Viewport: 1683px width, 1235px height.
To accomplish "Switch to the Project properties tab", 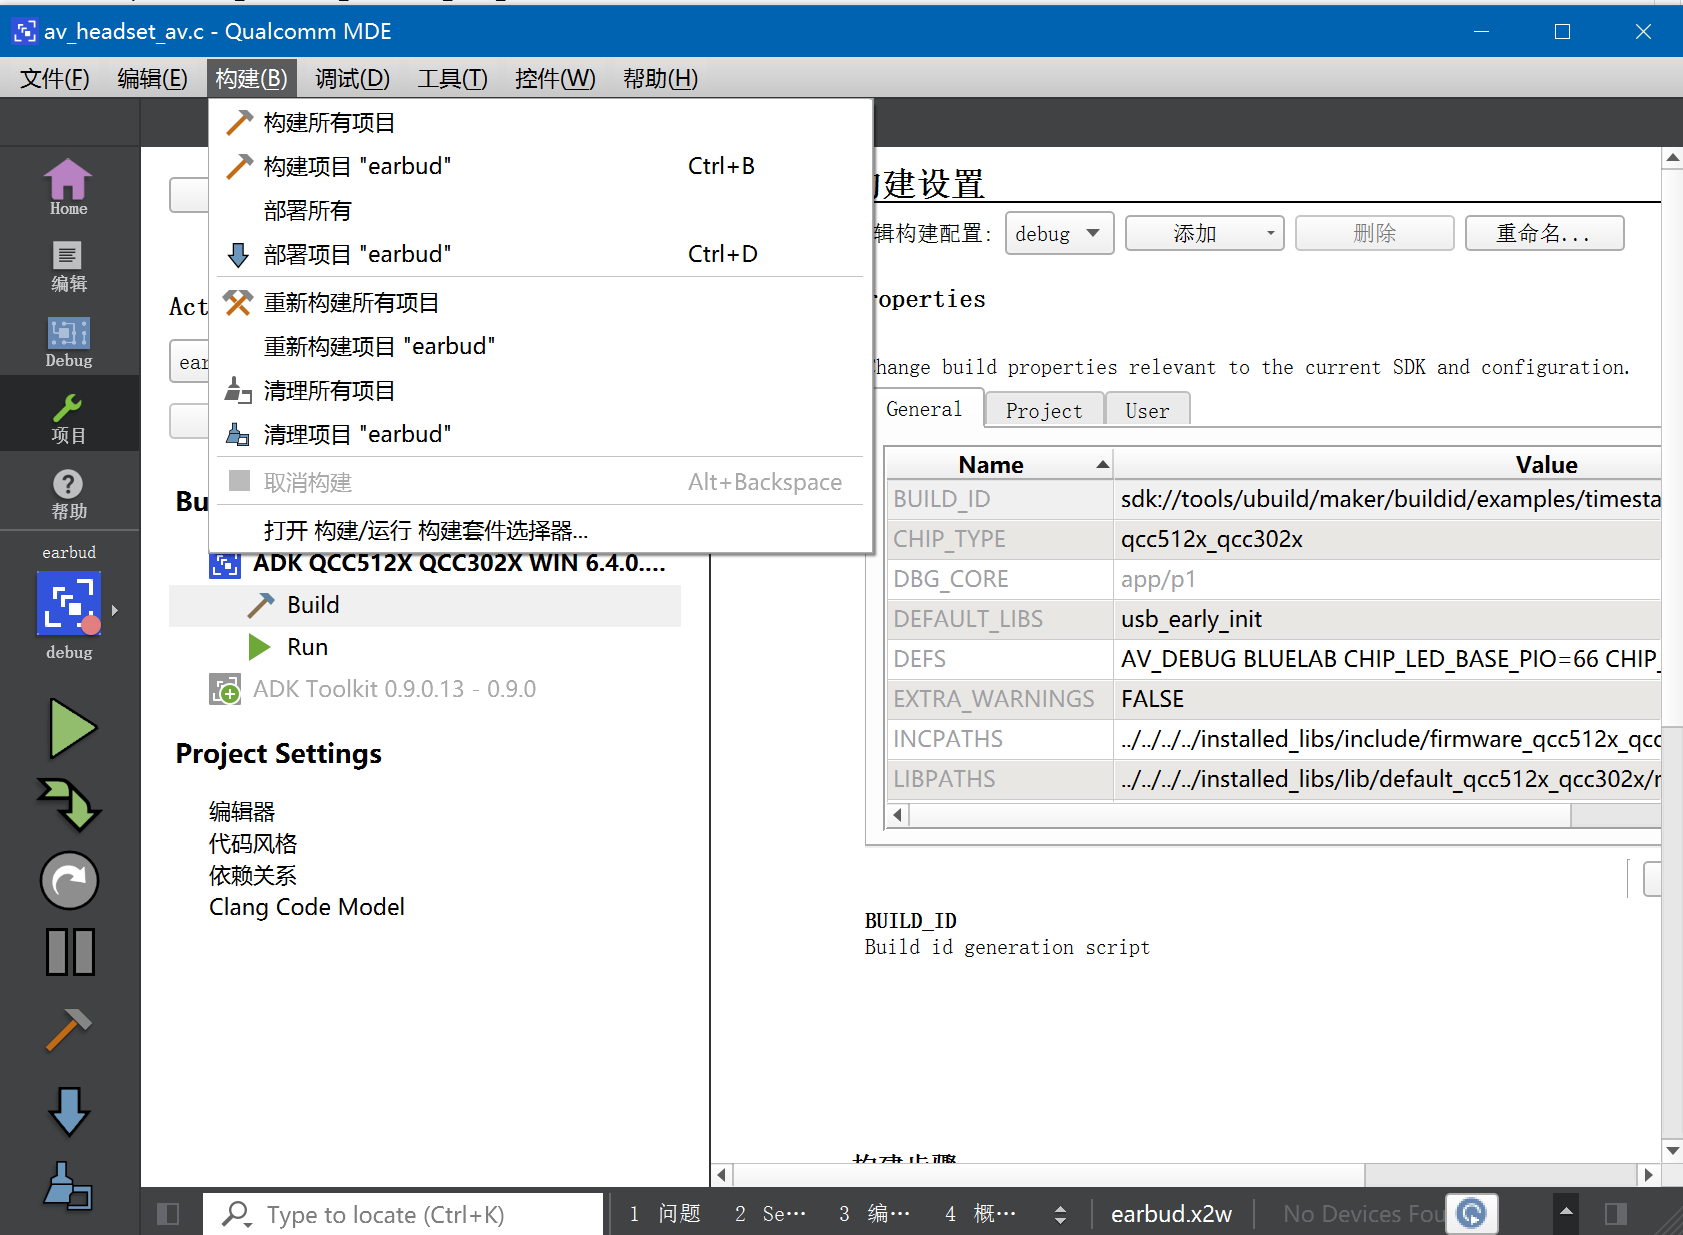I will point(1043,410).
